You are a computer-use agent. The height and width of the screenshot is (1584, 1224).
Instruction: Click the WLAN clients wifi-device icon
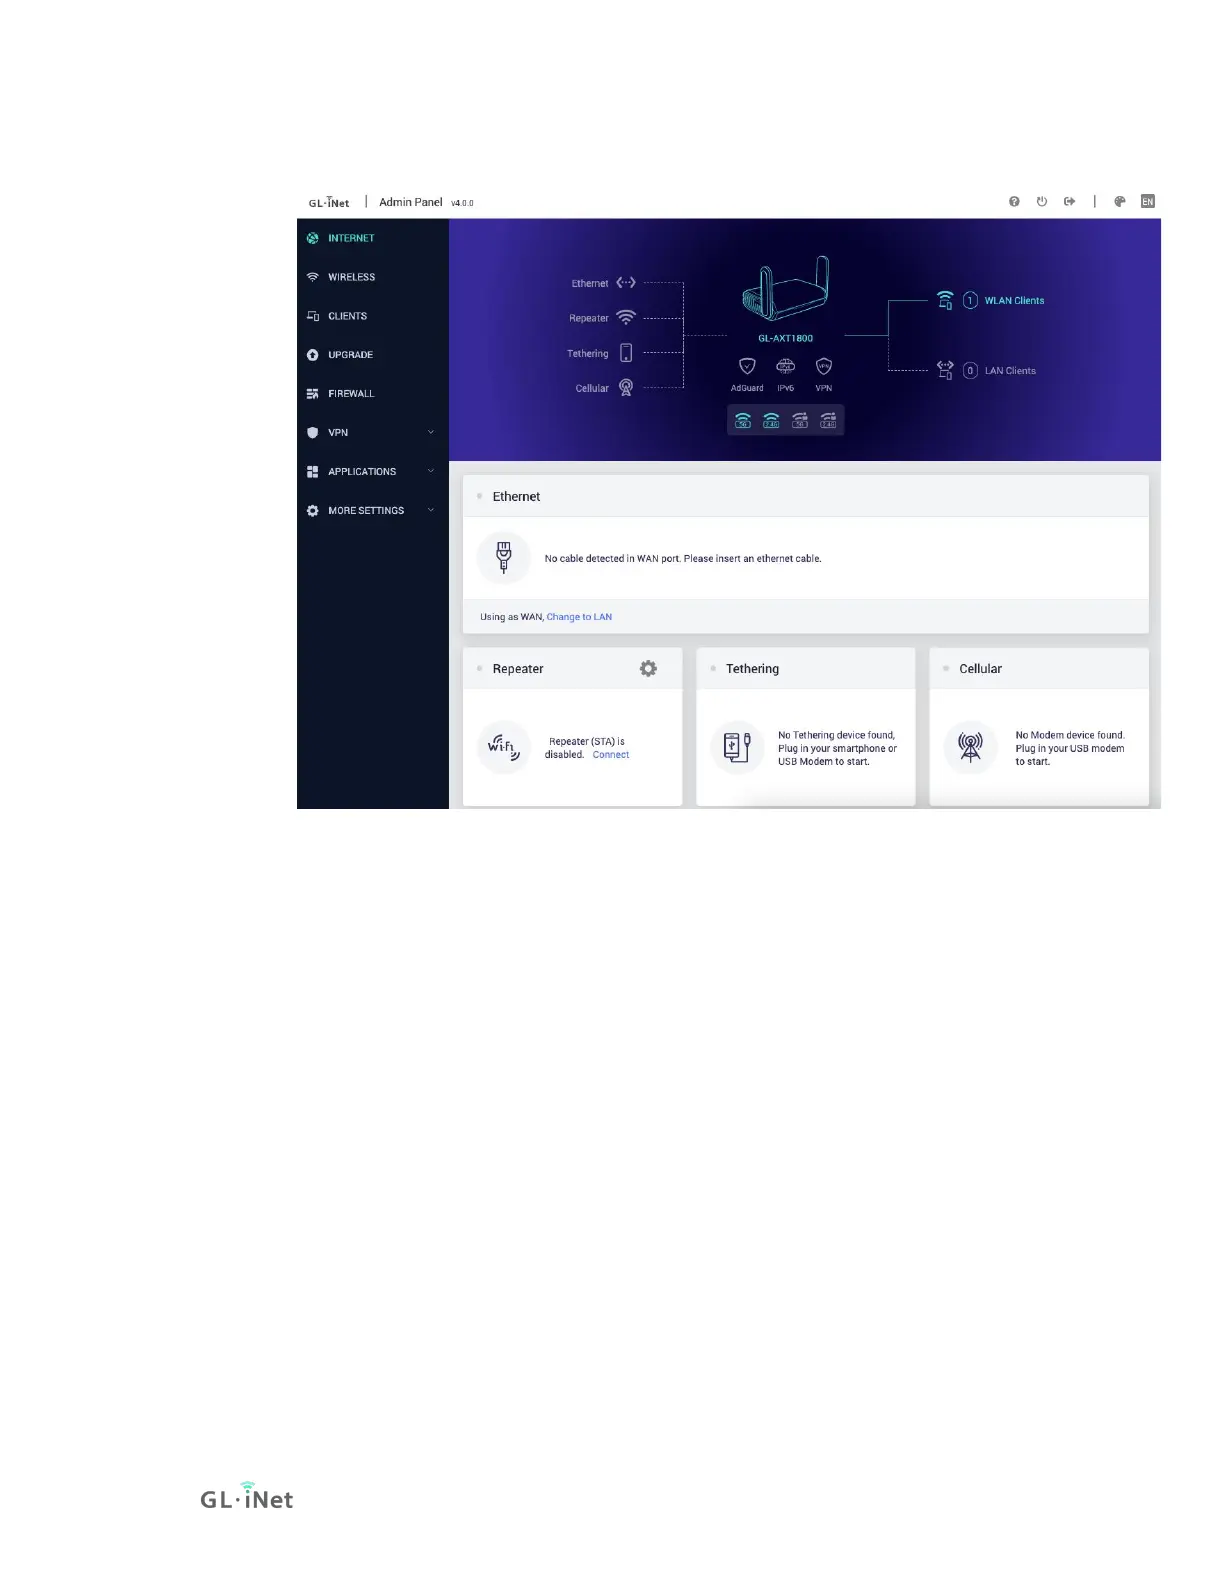tap(945, 301)
